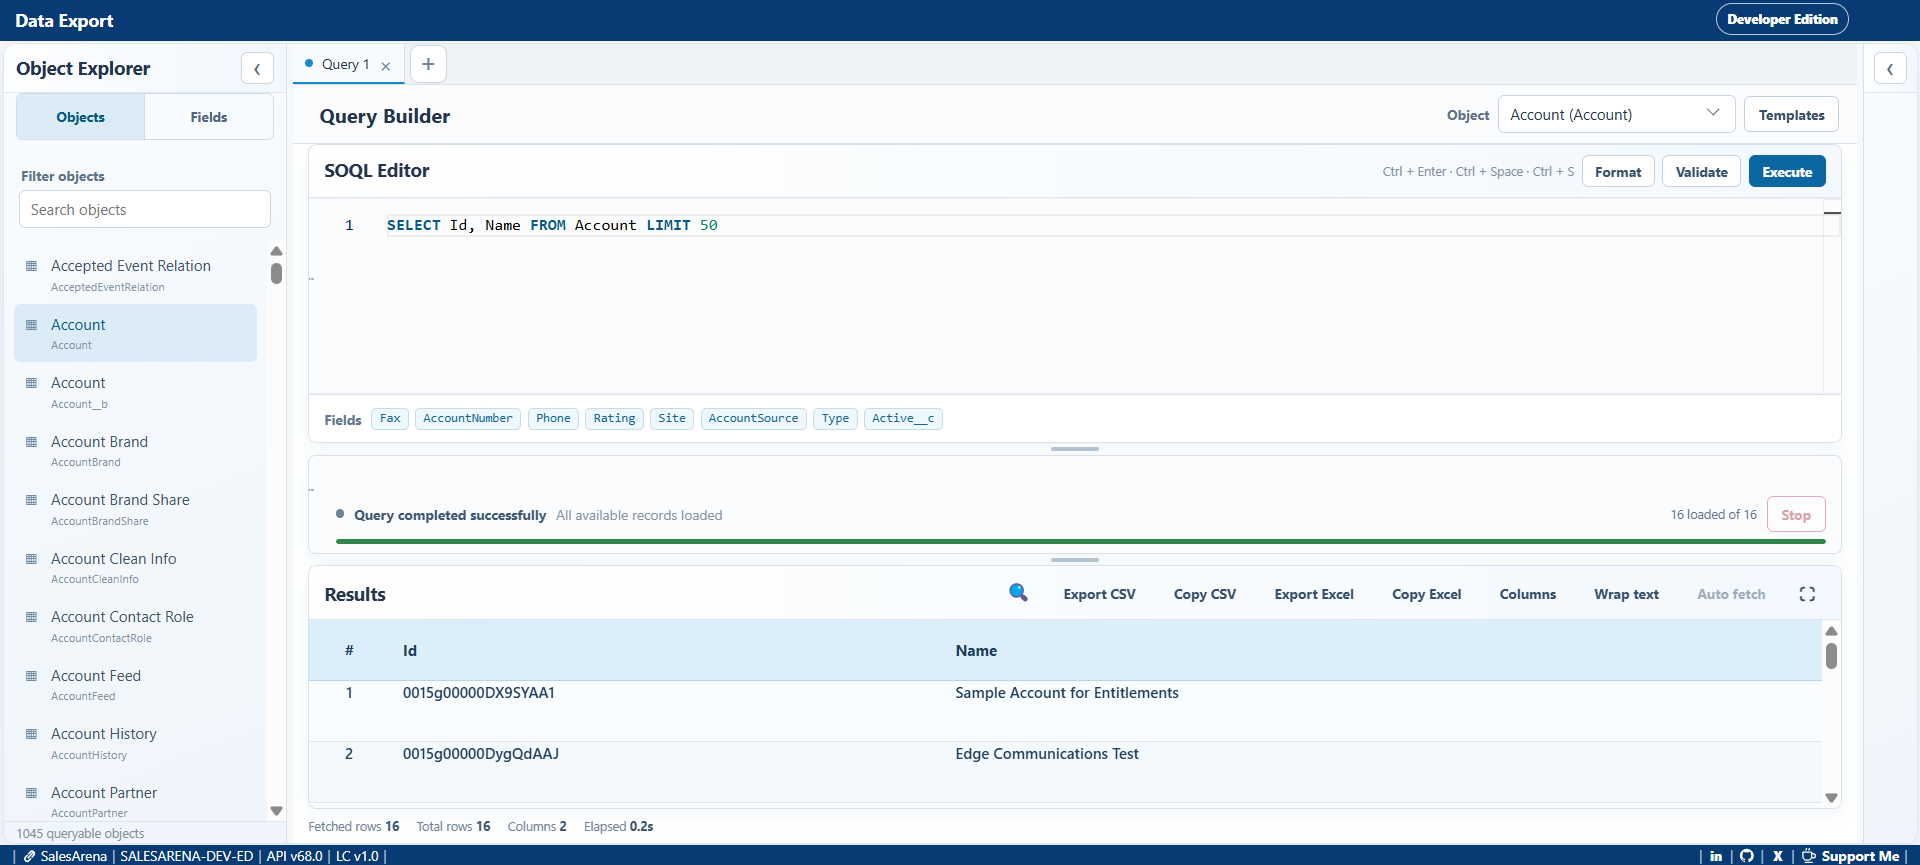Image resolution: width=1920 pixels, height=865 pixels.
Task: Open the LinkedIn icon in status bar
Action: [x=1716, y=856]
